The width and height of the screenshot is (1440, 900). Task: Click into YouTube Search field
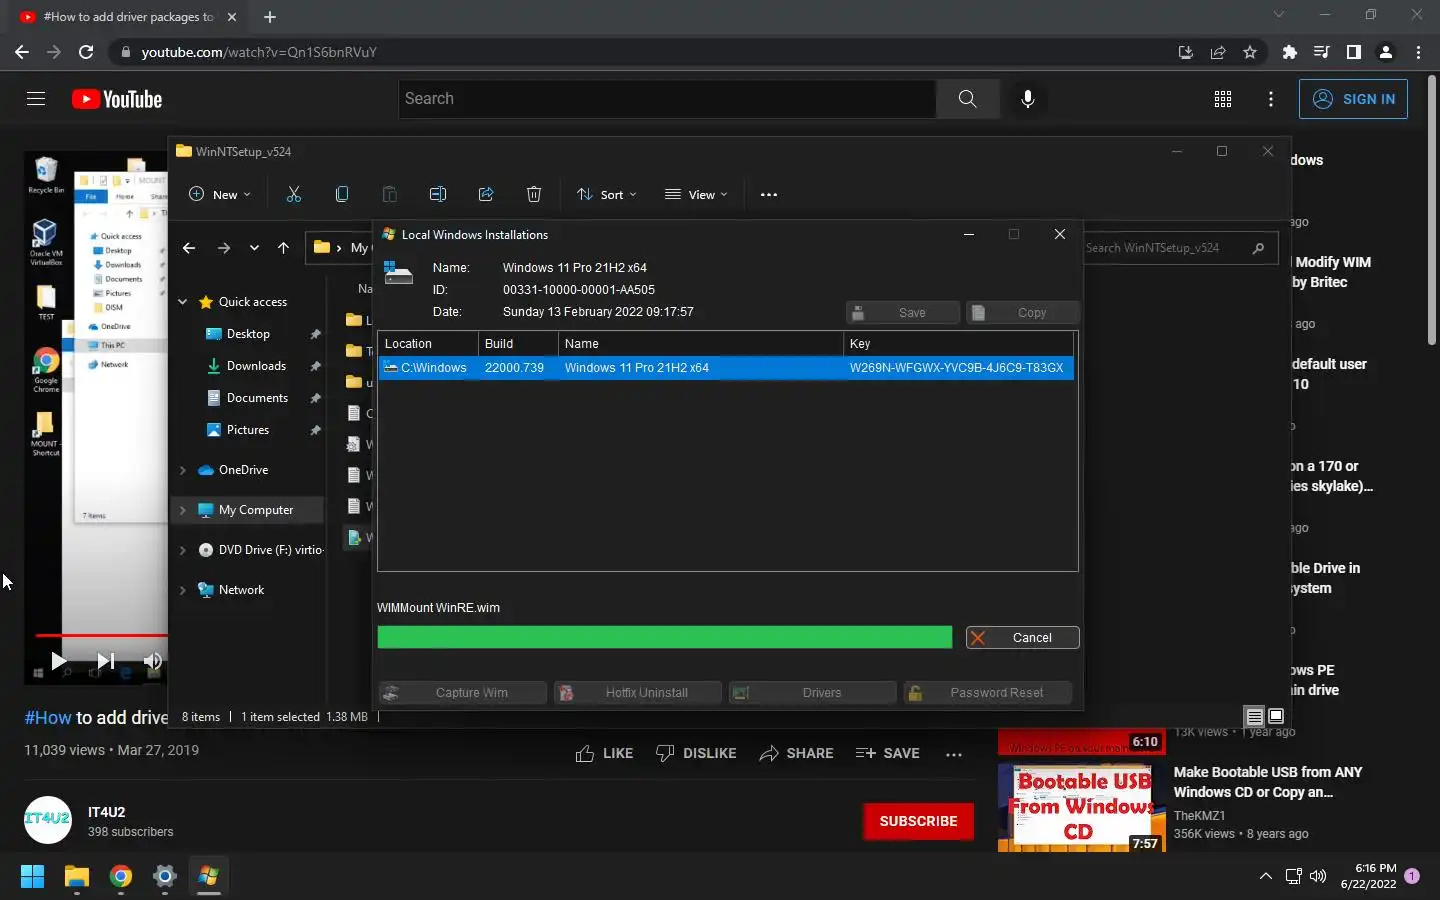667,99
